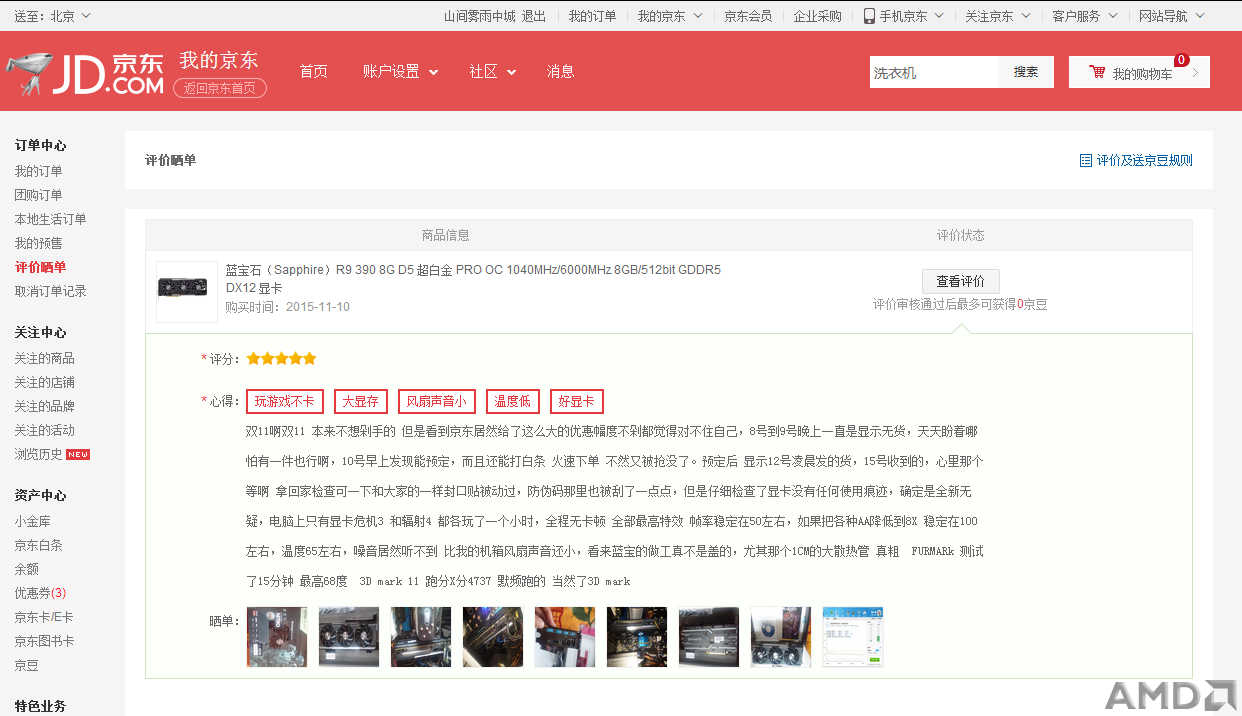
Task: Click 退出 to log out
Action: 534,16
